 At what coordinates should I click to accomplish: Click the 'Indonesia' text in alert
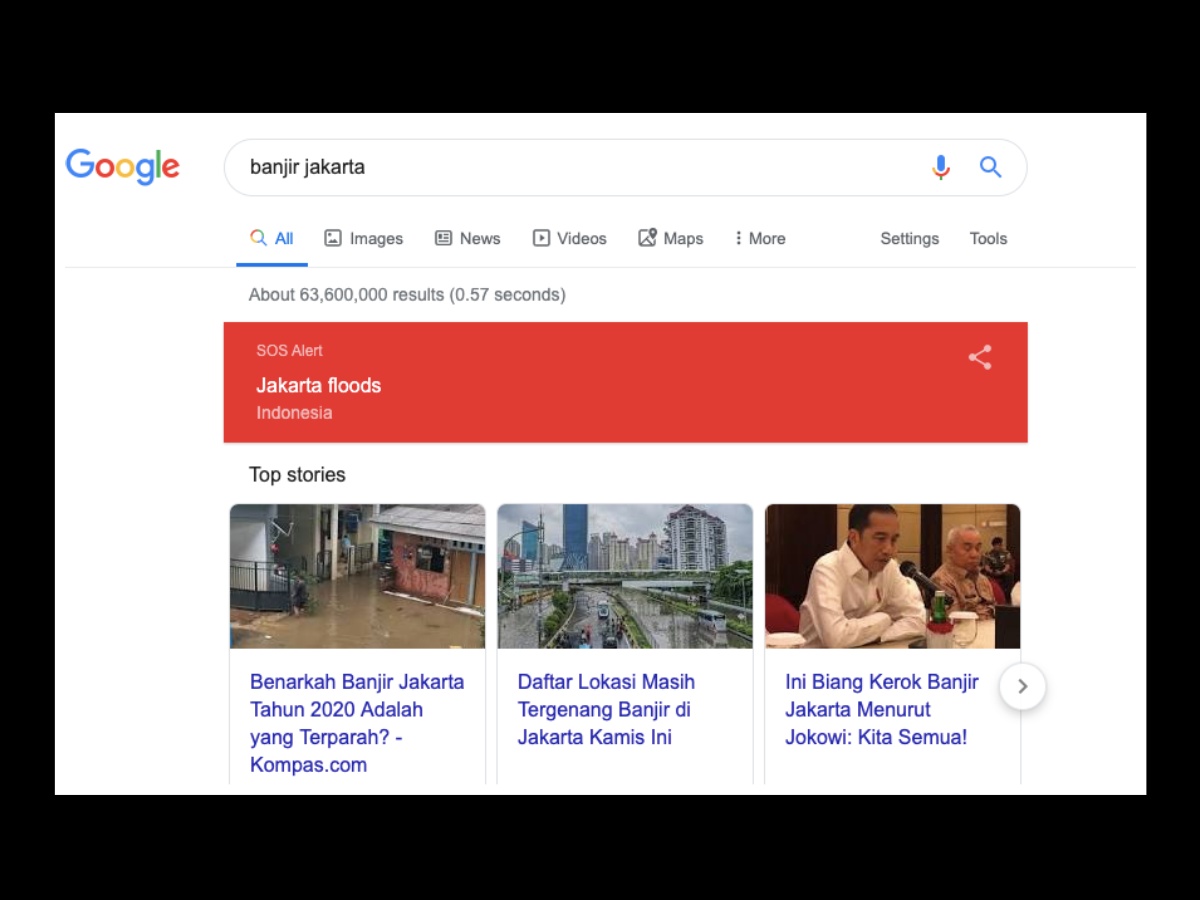click(x=294, y=412)
